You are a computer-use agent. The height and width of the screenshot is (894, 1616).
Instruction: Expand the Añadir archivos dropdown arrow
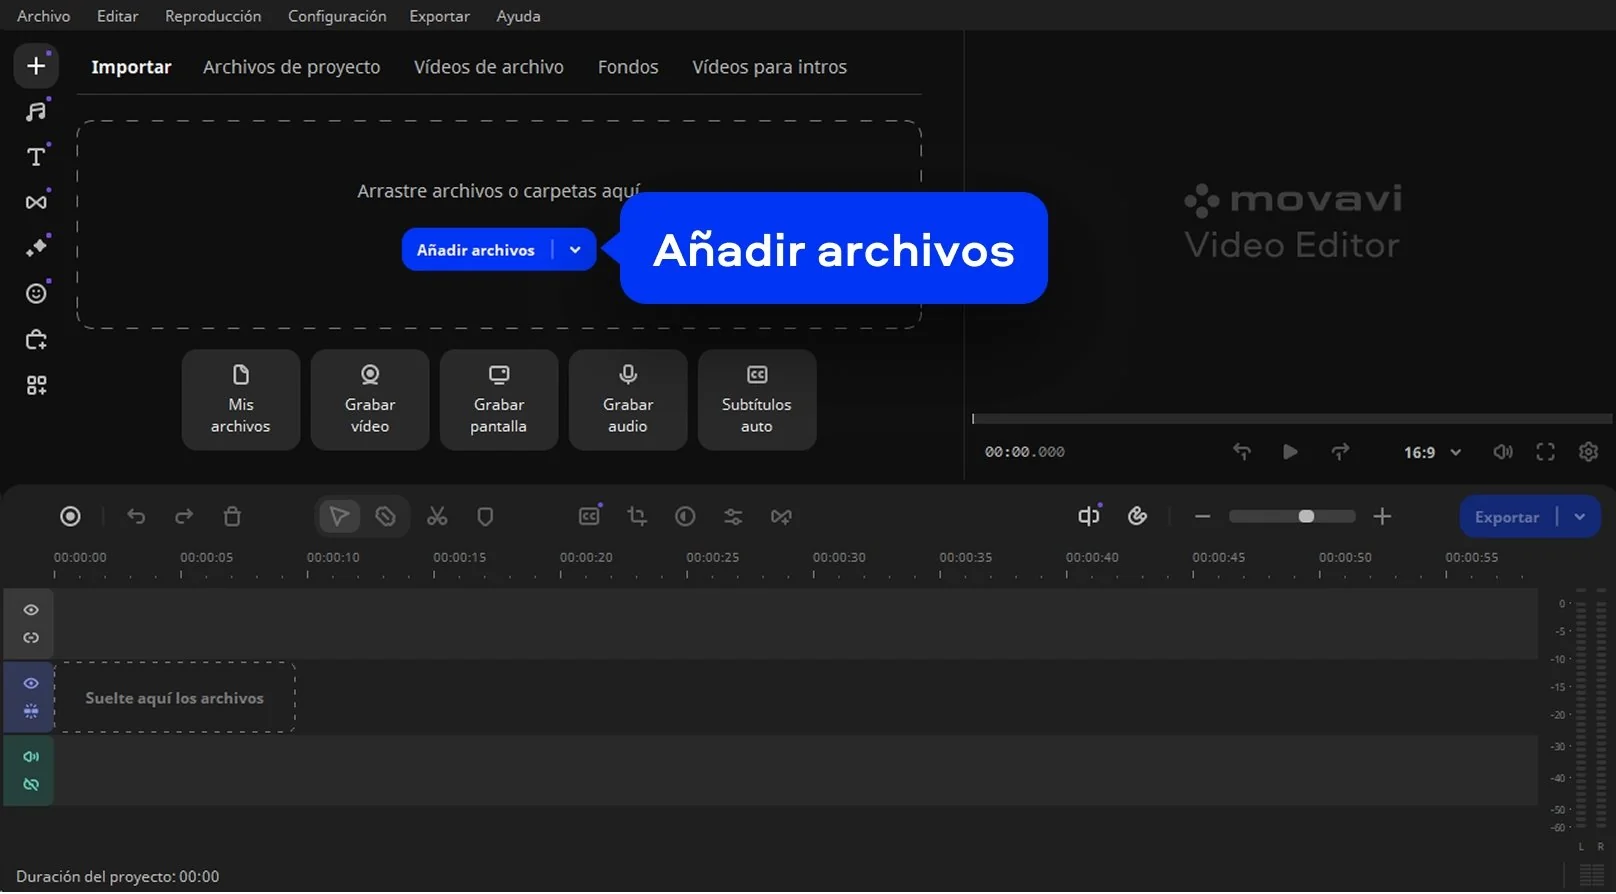point(575,250)
